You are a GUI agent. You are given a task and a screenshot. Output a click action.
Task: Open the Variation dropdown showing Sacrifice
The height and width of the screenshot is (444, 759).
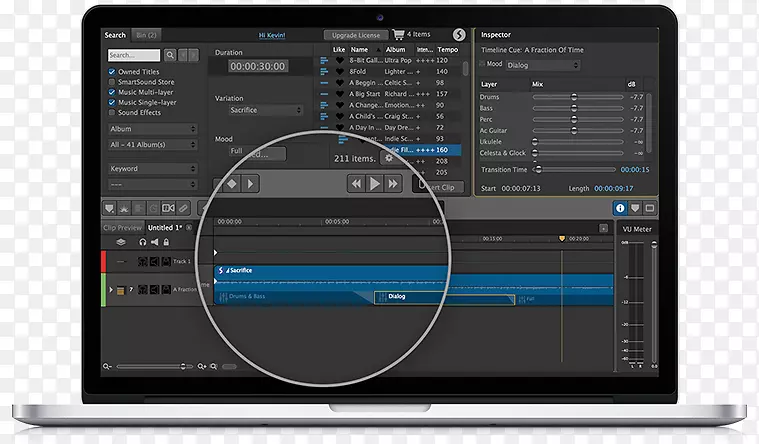tap(266, 110)
